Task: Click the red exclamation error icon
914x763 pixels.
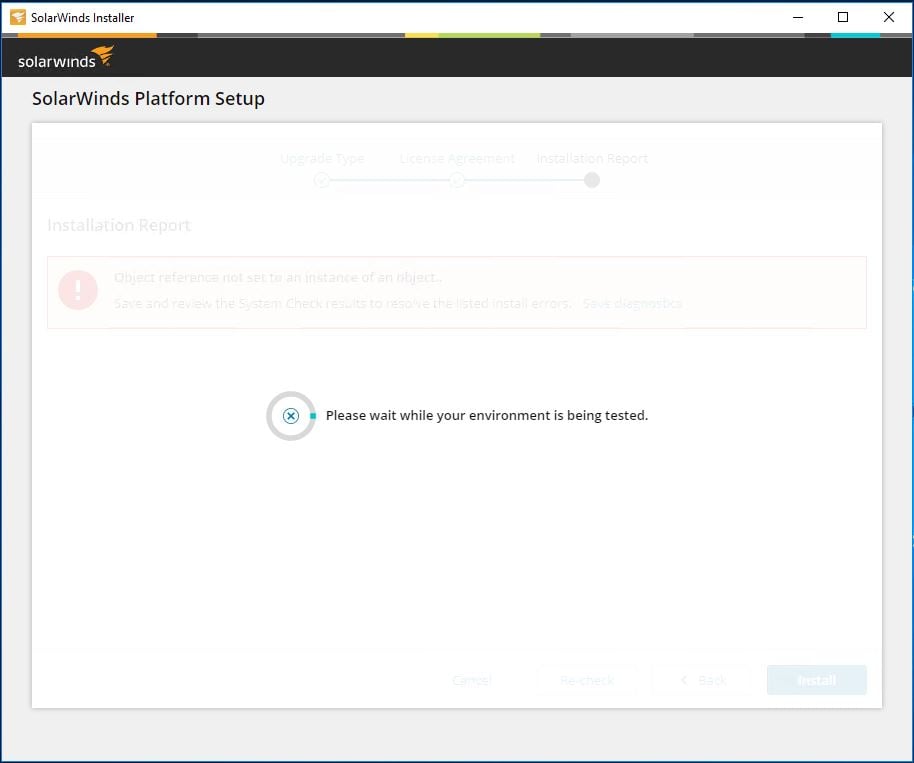Action: (x=78, y=290)
